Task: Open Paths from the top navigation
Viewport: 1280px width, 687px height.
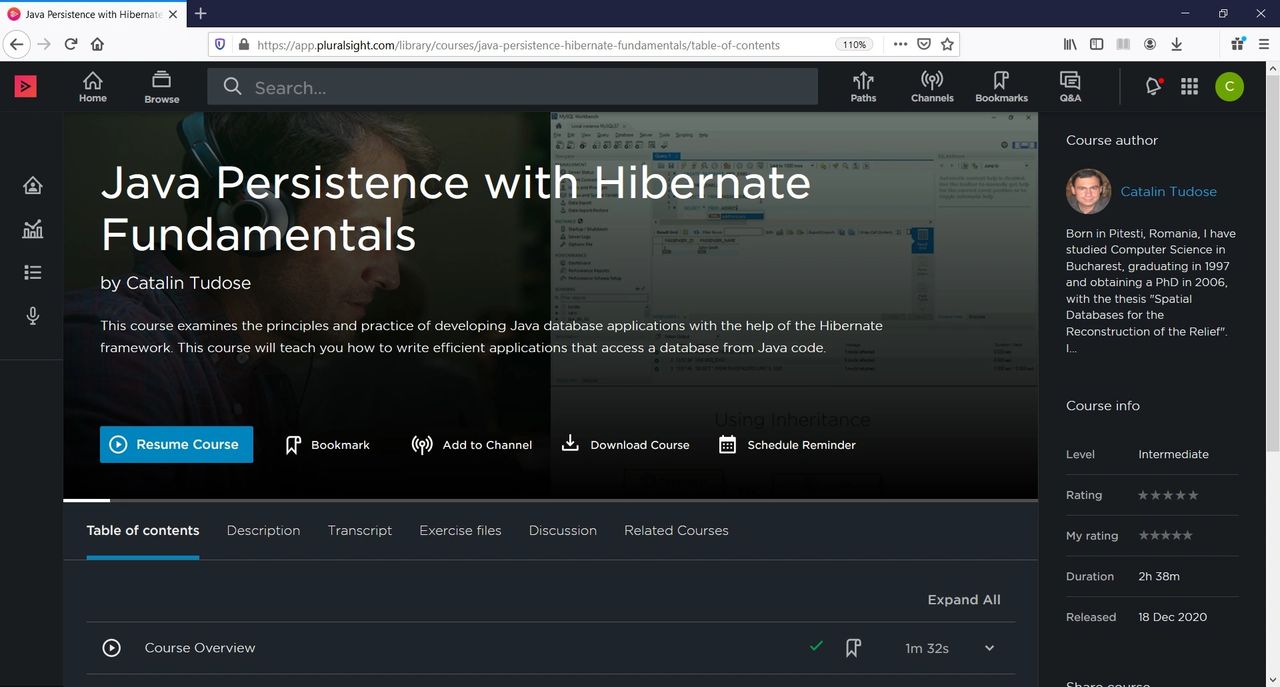Action: coord(863,87)
